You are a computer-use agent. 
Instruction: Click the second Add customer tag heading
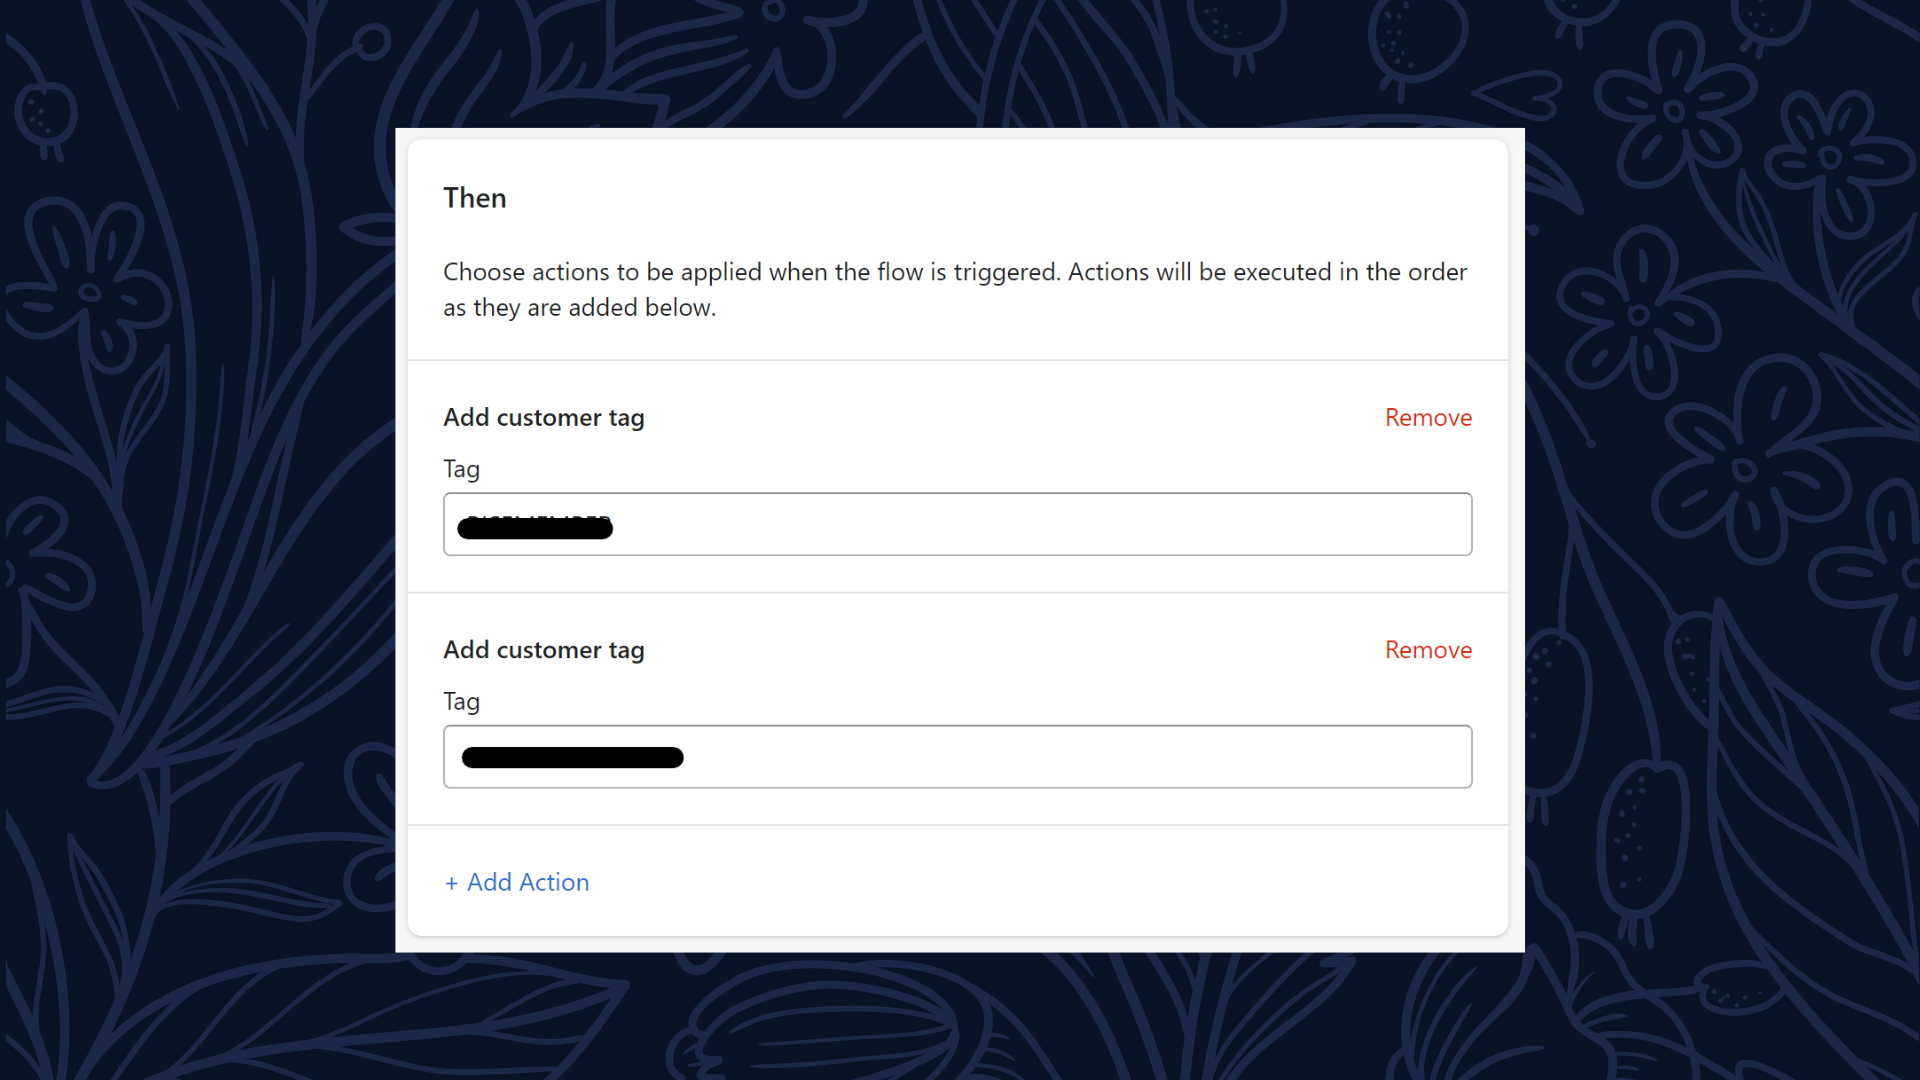click(x=543, y=650)
